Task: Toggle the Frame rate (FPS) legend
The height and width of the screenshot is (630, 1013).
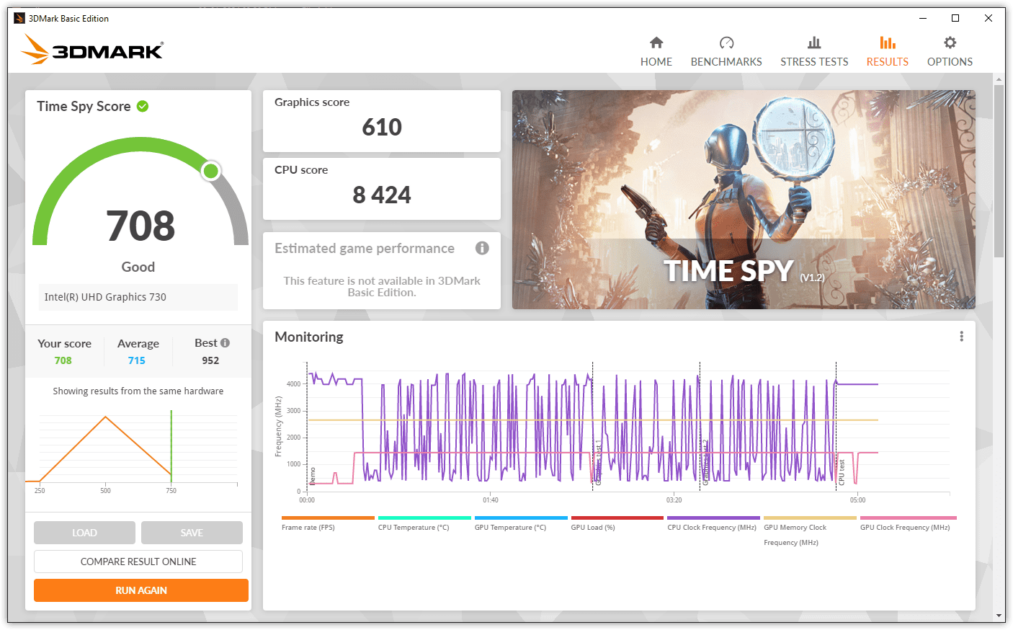Action: 310,524
